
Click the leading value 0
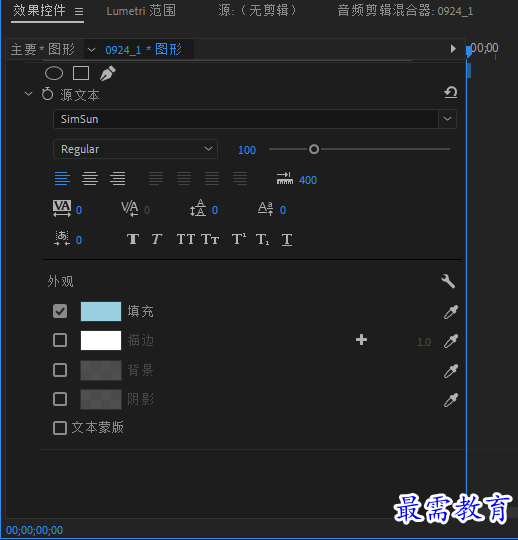coord(215,210)
